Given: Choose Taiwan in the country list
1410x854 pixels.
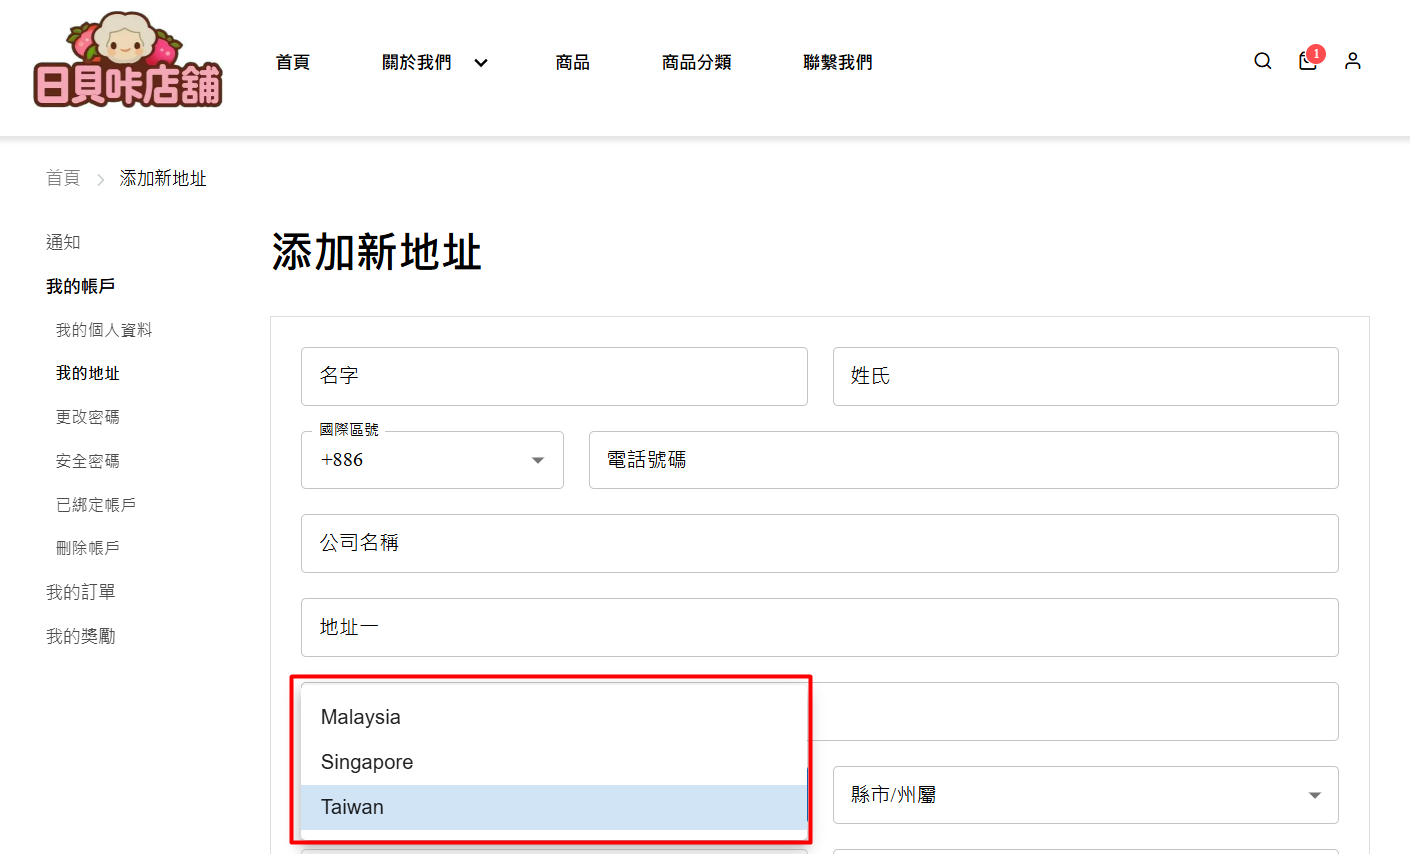Looking at the screenshot, I should pyautogui.click(x=352, y=807).
